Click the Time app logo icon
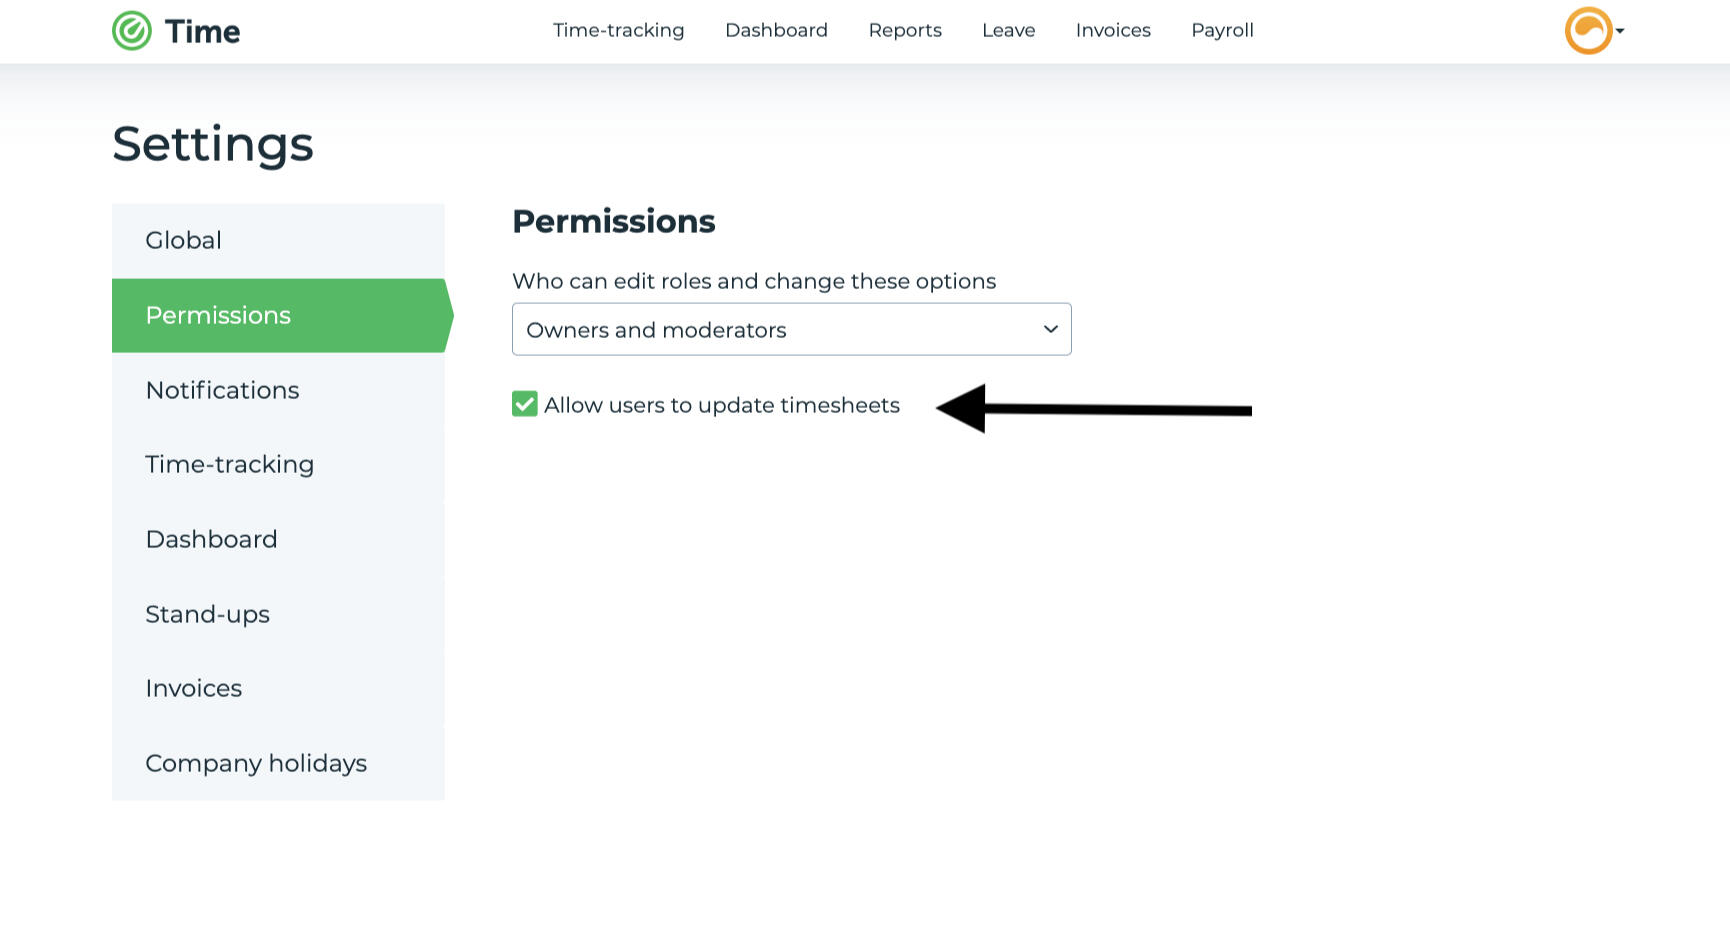The width and height of the screenshot is (1730, 941). point(131,31)
